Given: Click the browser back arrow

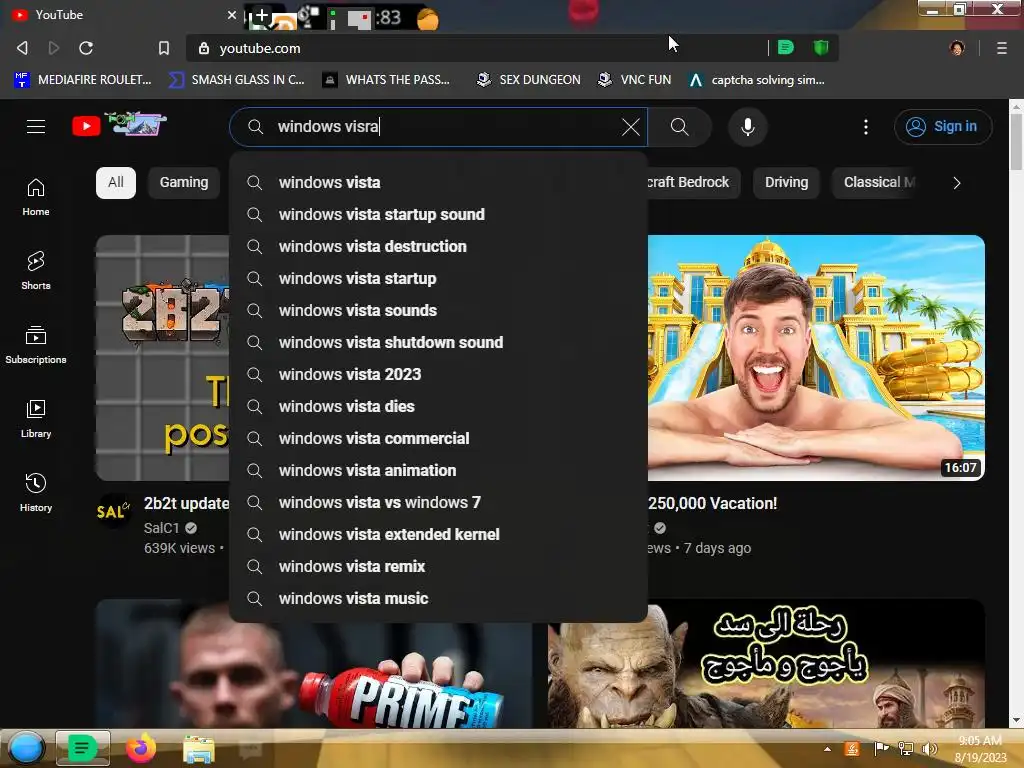Looking at the screenshot, I should click(22, 48).
